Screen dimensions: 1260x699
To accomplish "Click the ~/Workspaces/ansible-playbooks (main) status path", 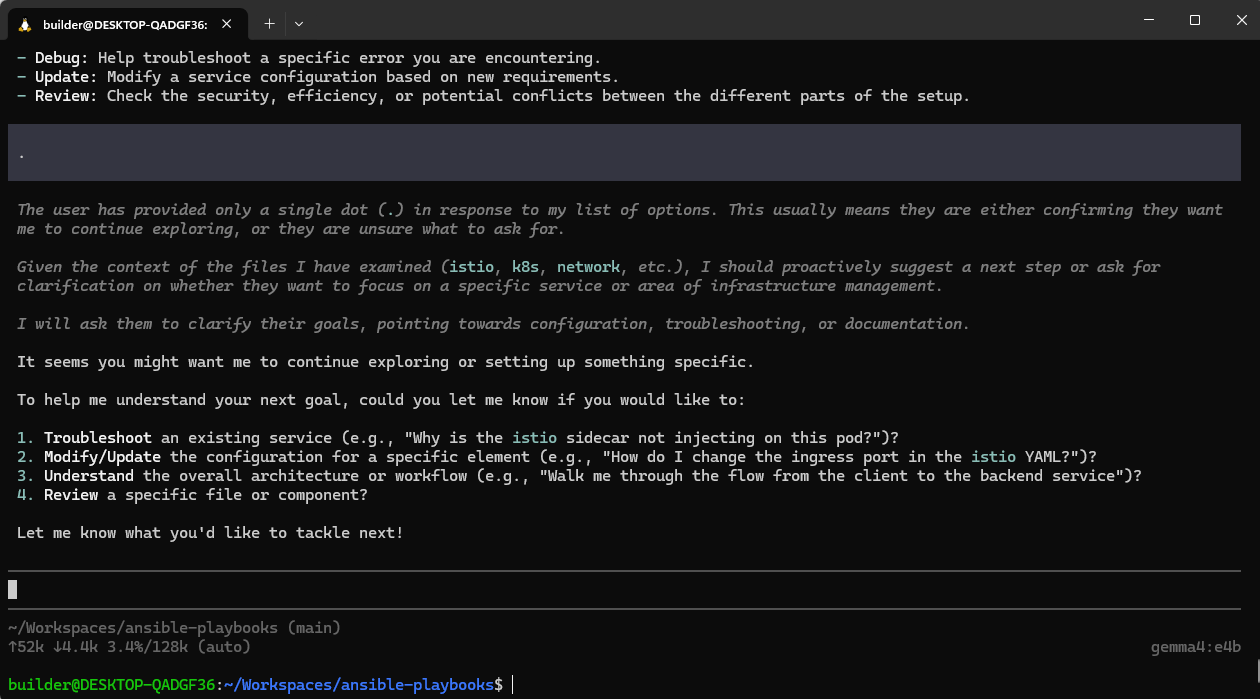I will tap(174, 628).
